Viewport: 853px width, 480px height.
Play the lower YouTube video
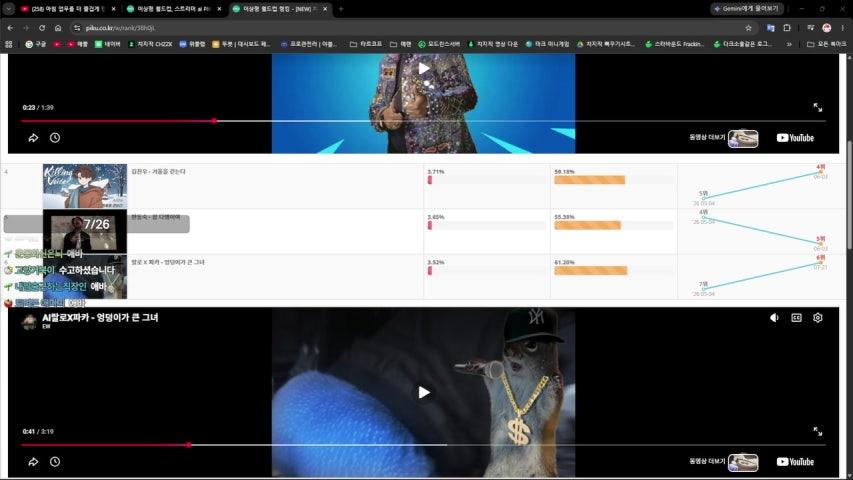tap(424, 392)
